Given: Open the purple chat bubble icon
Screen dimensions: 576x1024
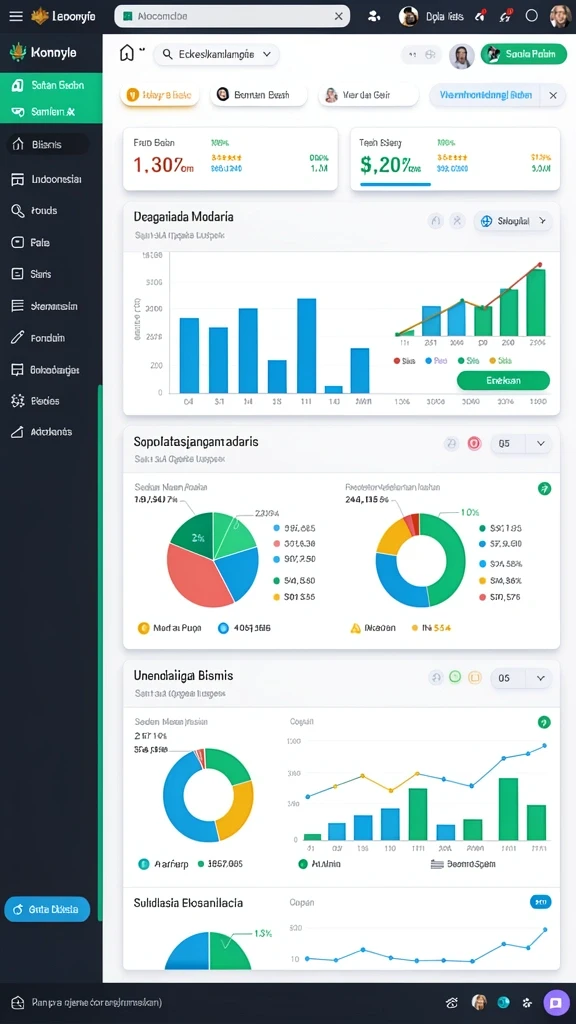Looking at the screenshot, I should click(556, 1002).
